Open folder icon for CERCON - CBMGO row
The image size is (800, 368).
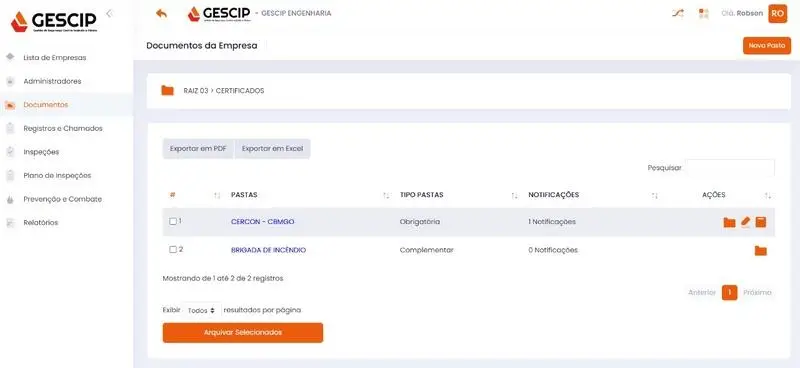tap(729, 223)
